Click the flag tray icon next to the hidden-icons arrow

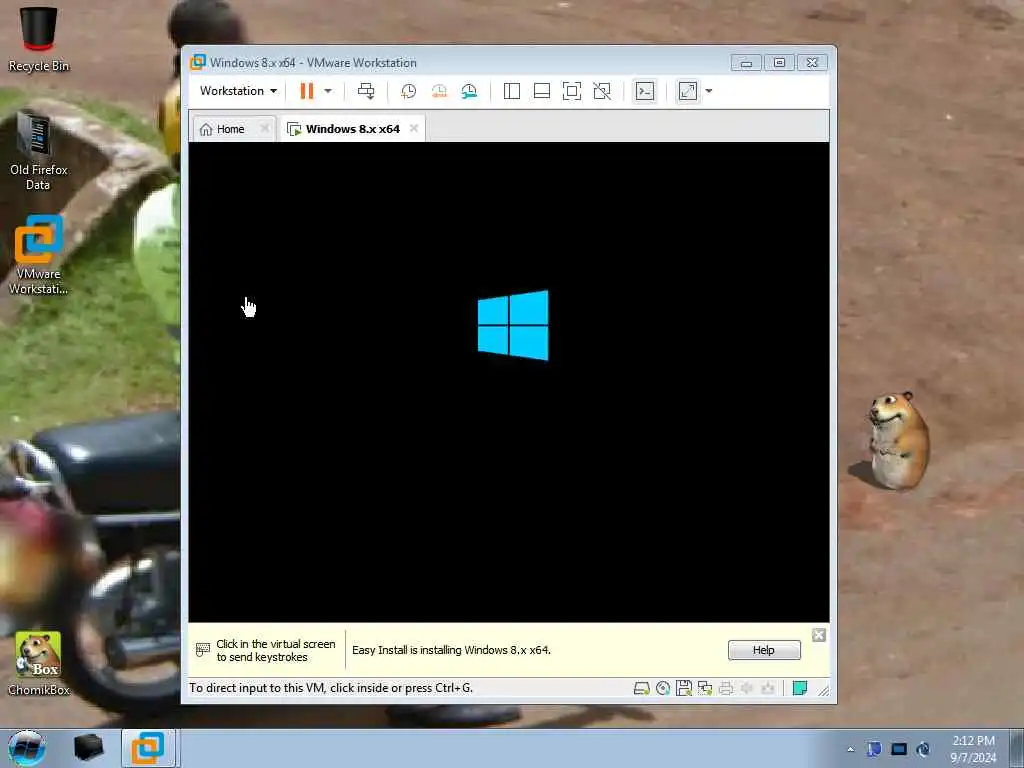[x=874, y=749]
